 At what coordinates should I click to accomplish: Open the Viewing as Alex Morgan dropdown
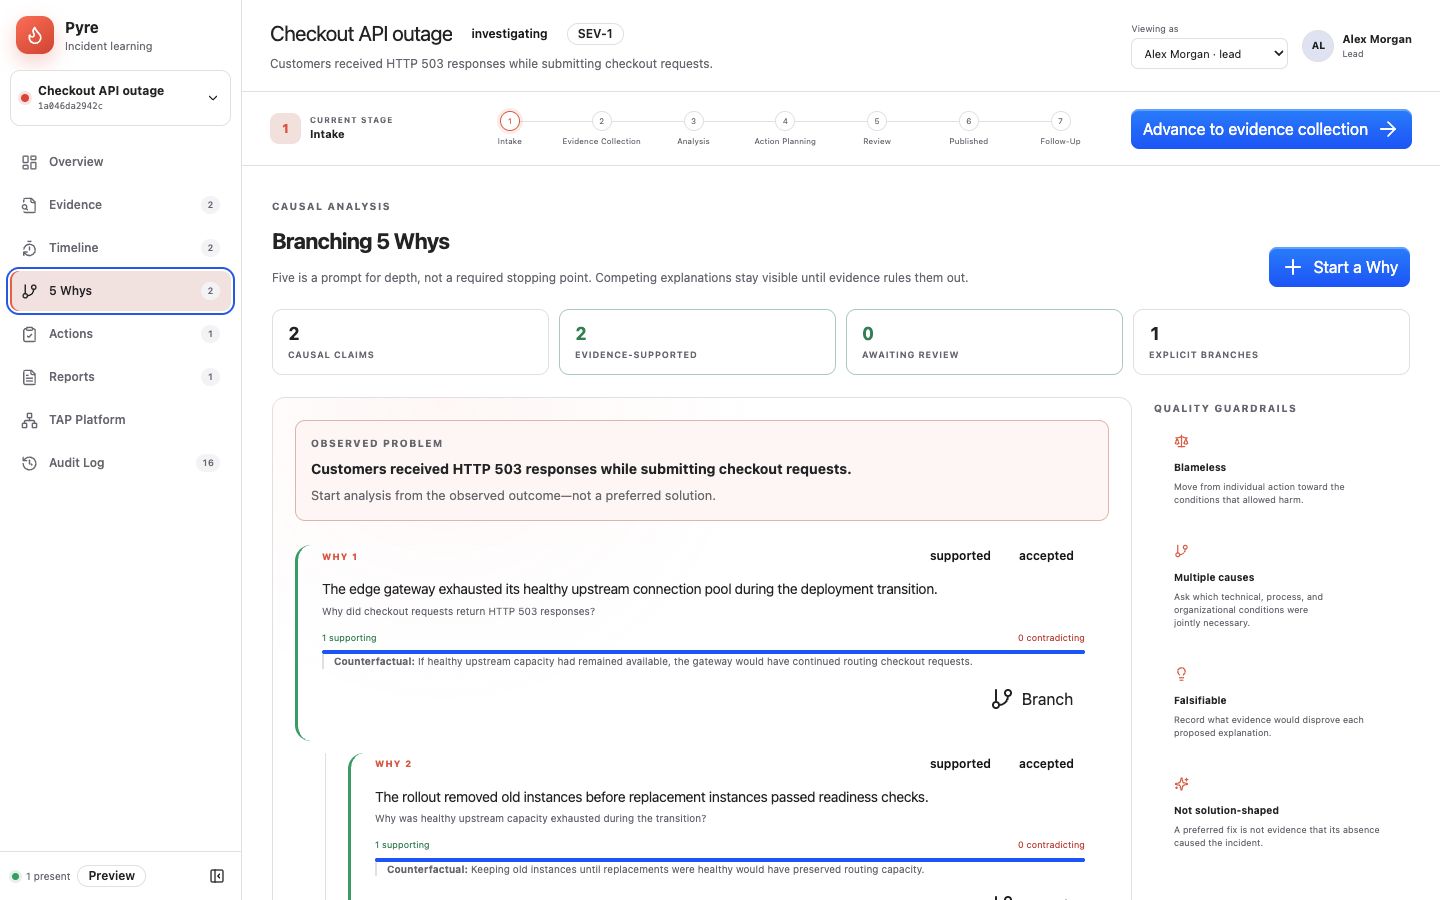(x=1209, y=54)
